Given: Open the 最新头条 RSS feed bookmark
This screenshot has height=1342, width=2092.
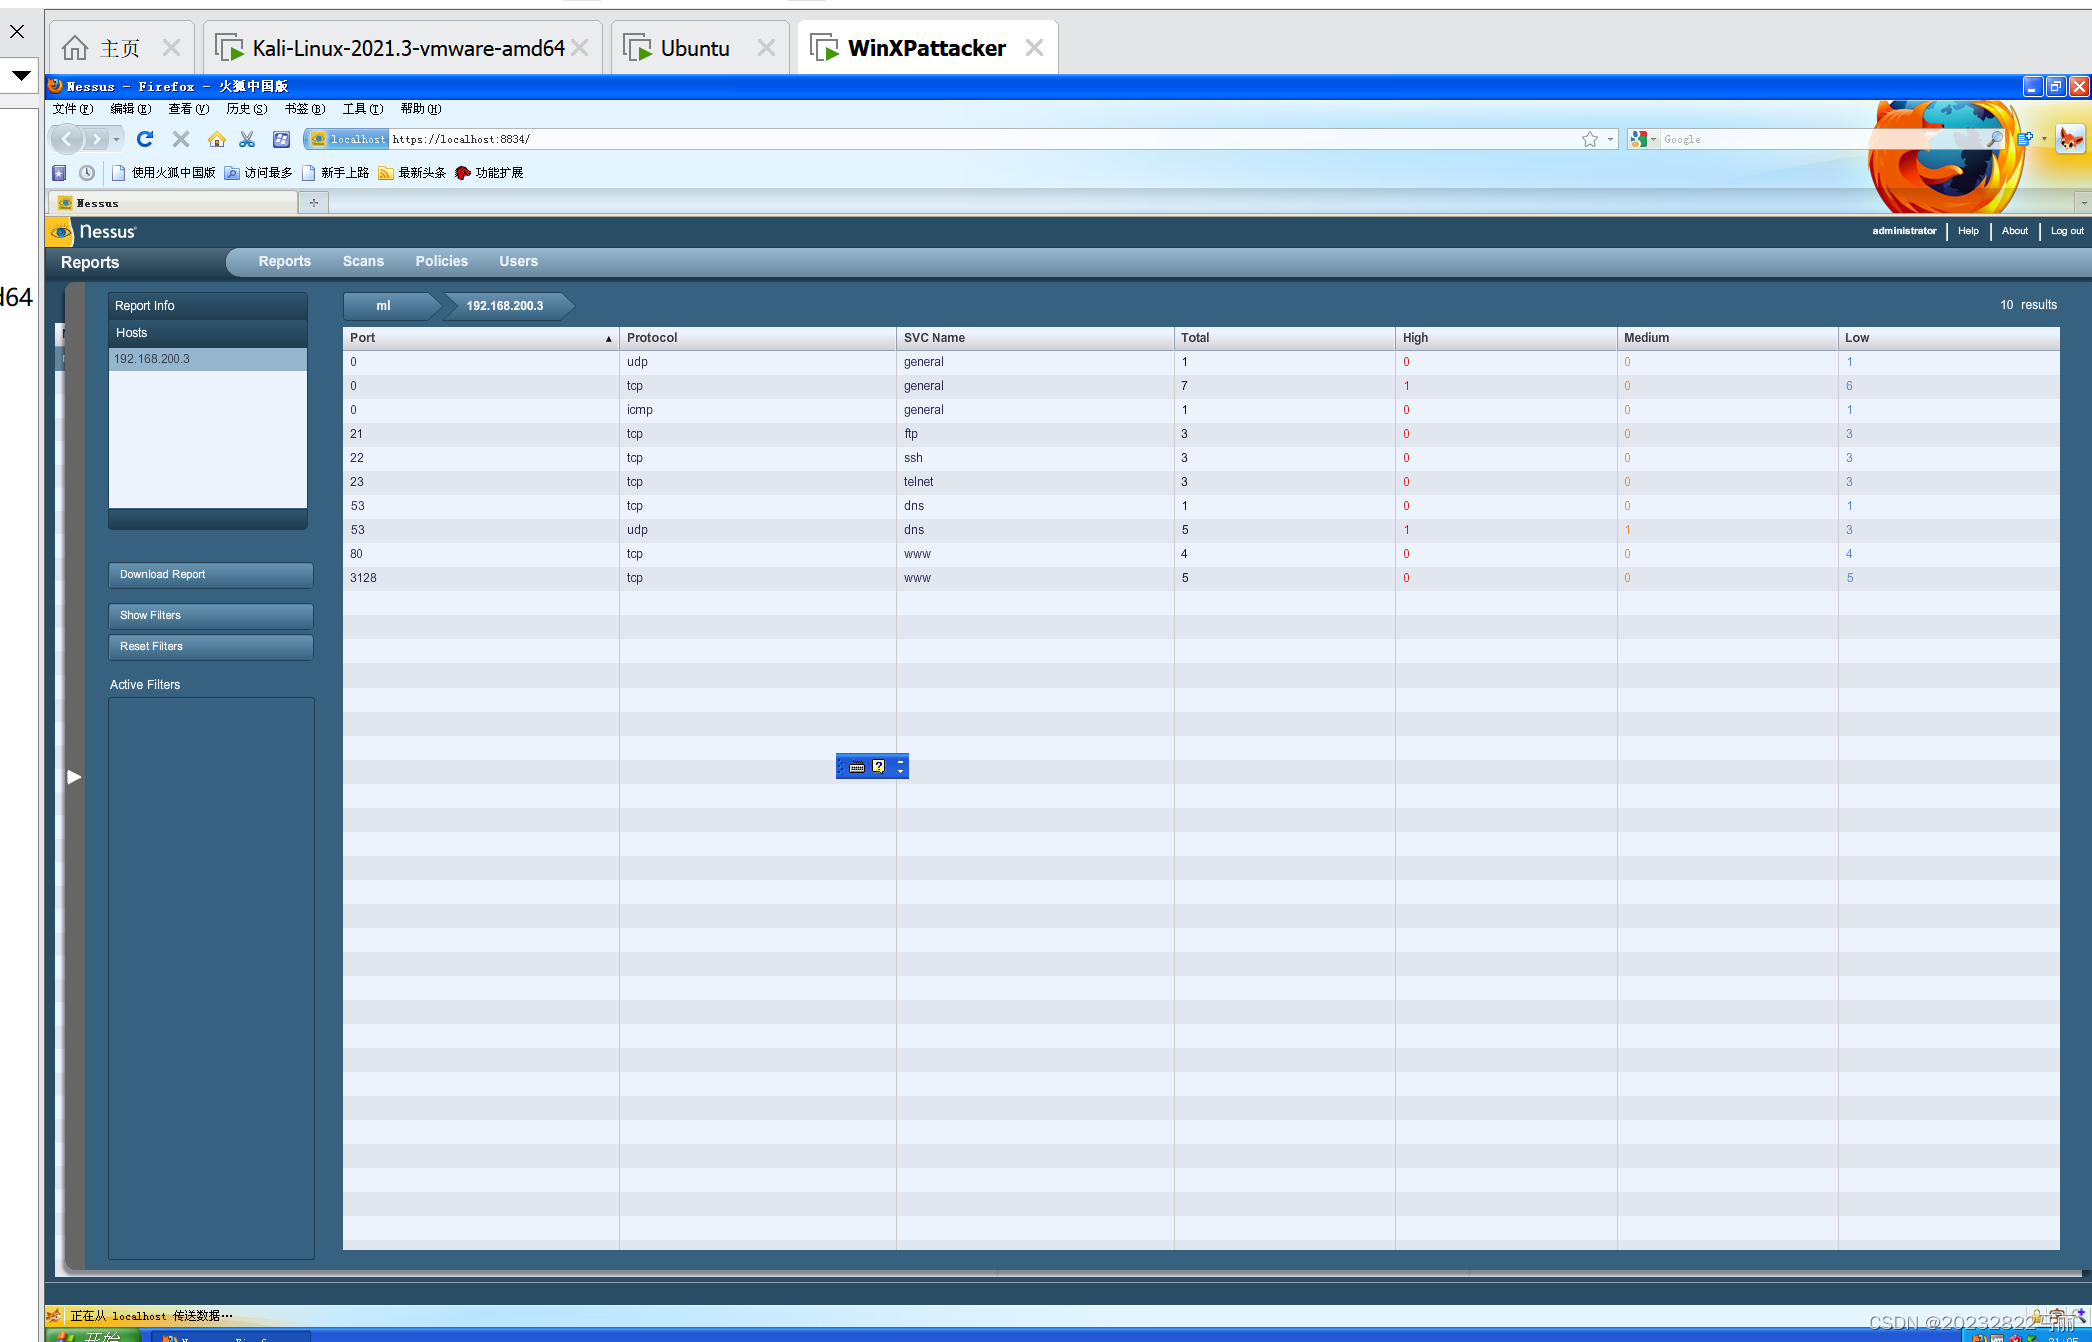Looking at the screenshot, I should pyautogui.click(x=412, y=173).
